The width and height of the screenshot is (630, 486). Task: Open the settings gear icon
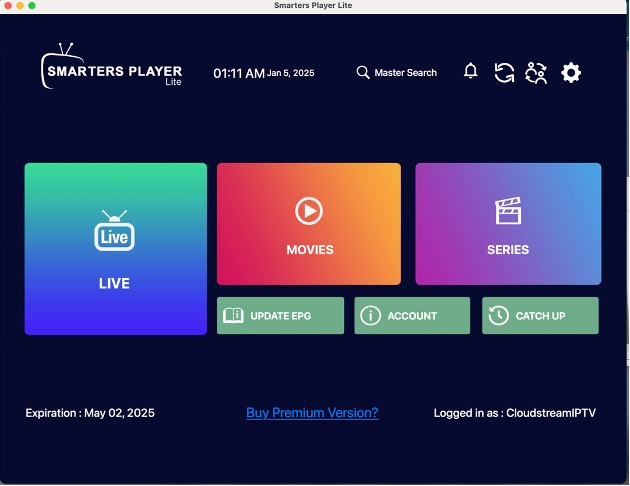pyautogui.click(x=571, y=73)
